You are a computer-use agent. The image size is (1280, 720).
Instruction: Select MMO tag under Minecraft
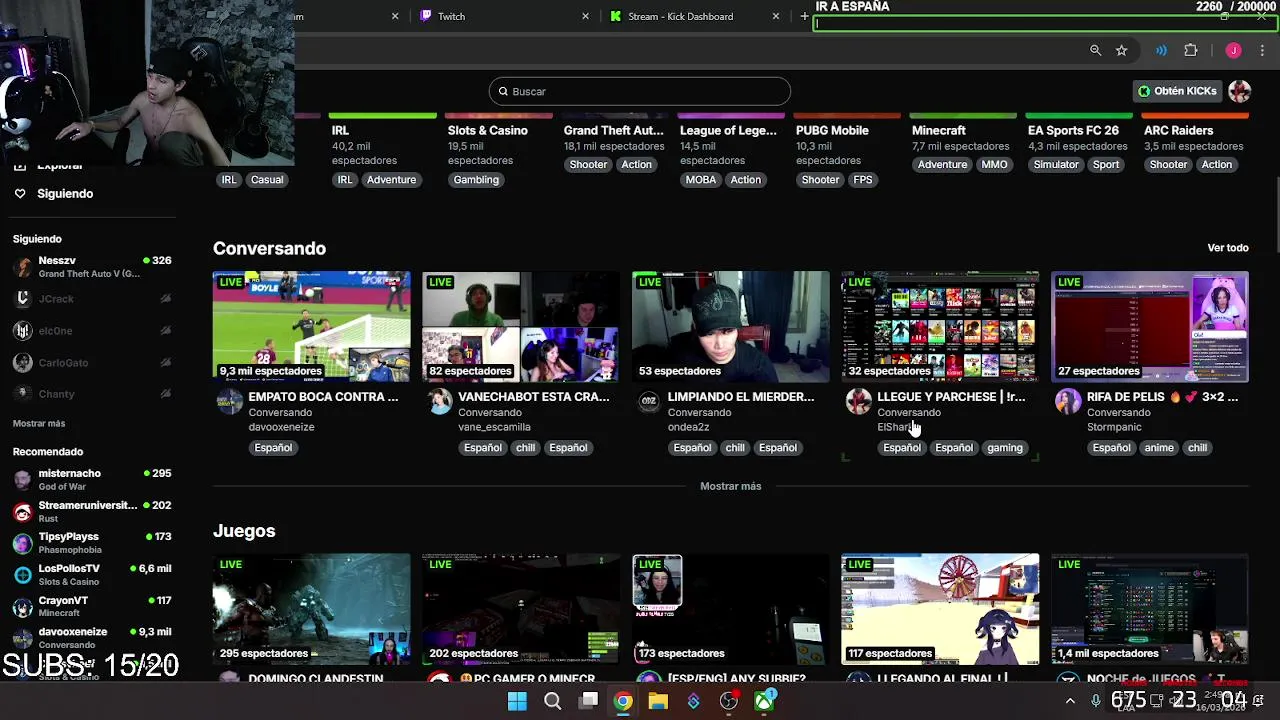[x=994, y=164]
